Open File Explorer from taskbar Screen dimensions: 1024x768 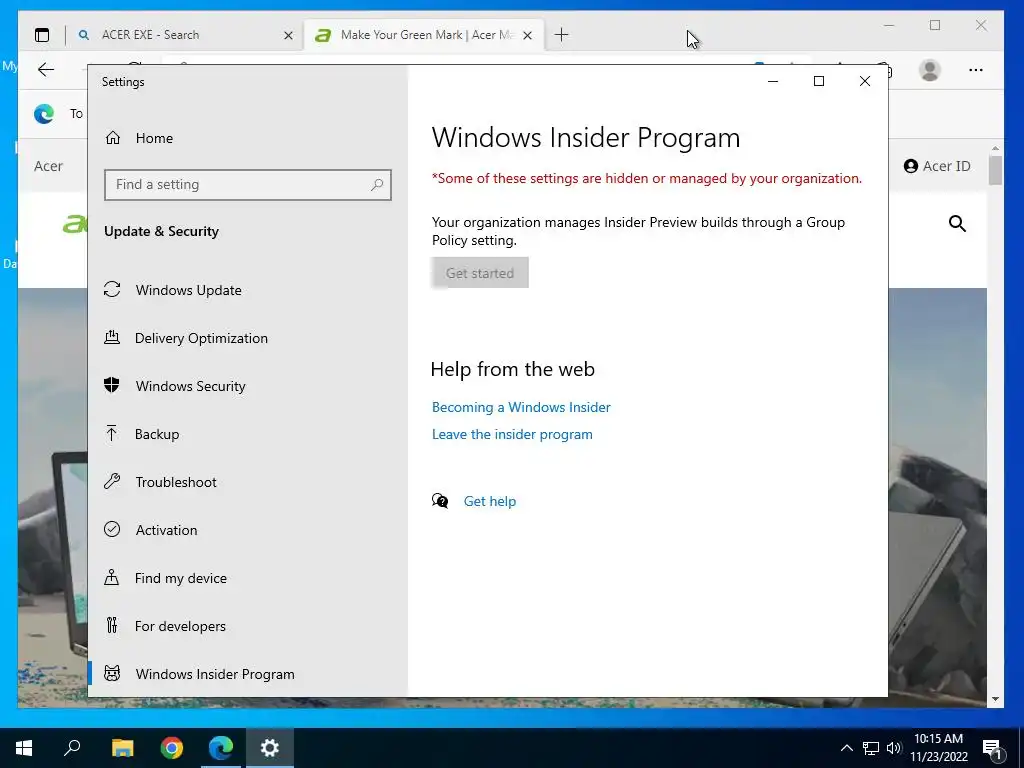[x=122, y=748]
